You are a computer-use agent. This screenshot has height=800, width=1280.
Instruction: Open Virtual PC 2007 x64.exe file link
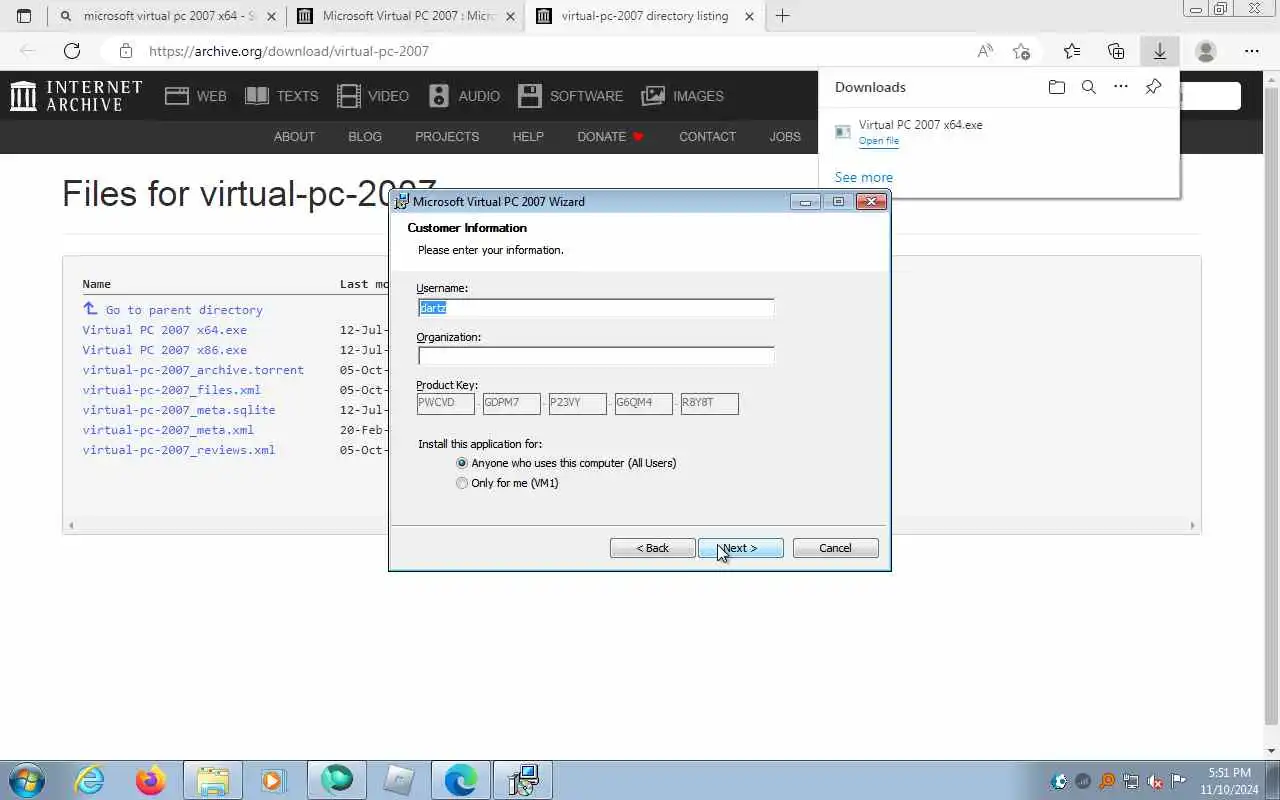pos(164,330)
